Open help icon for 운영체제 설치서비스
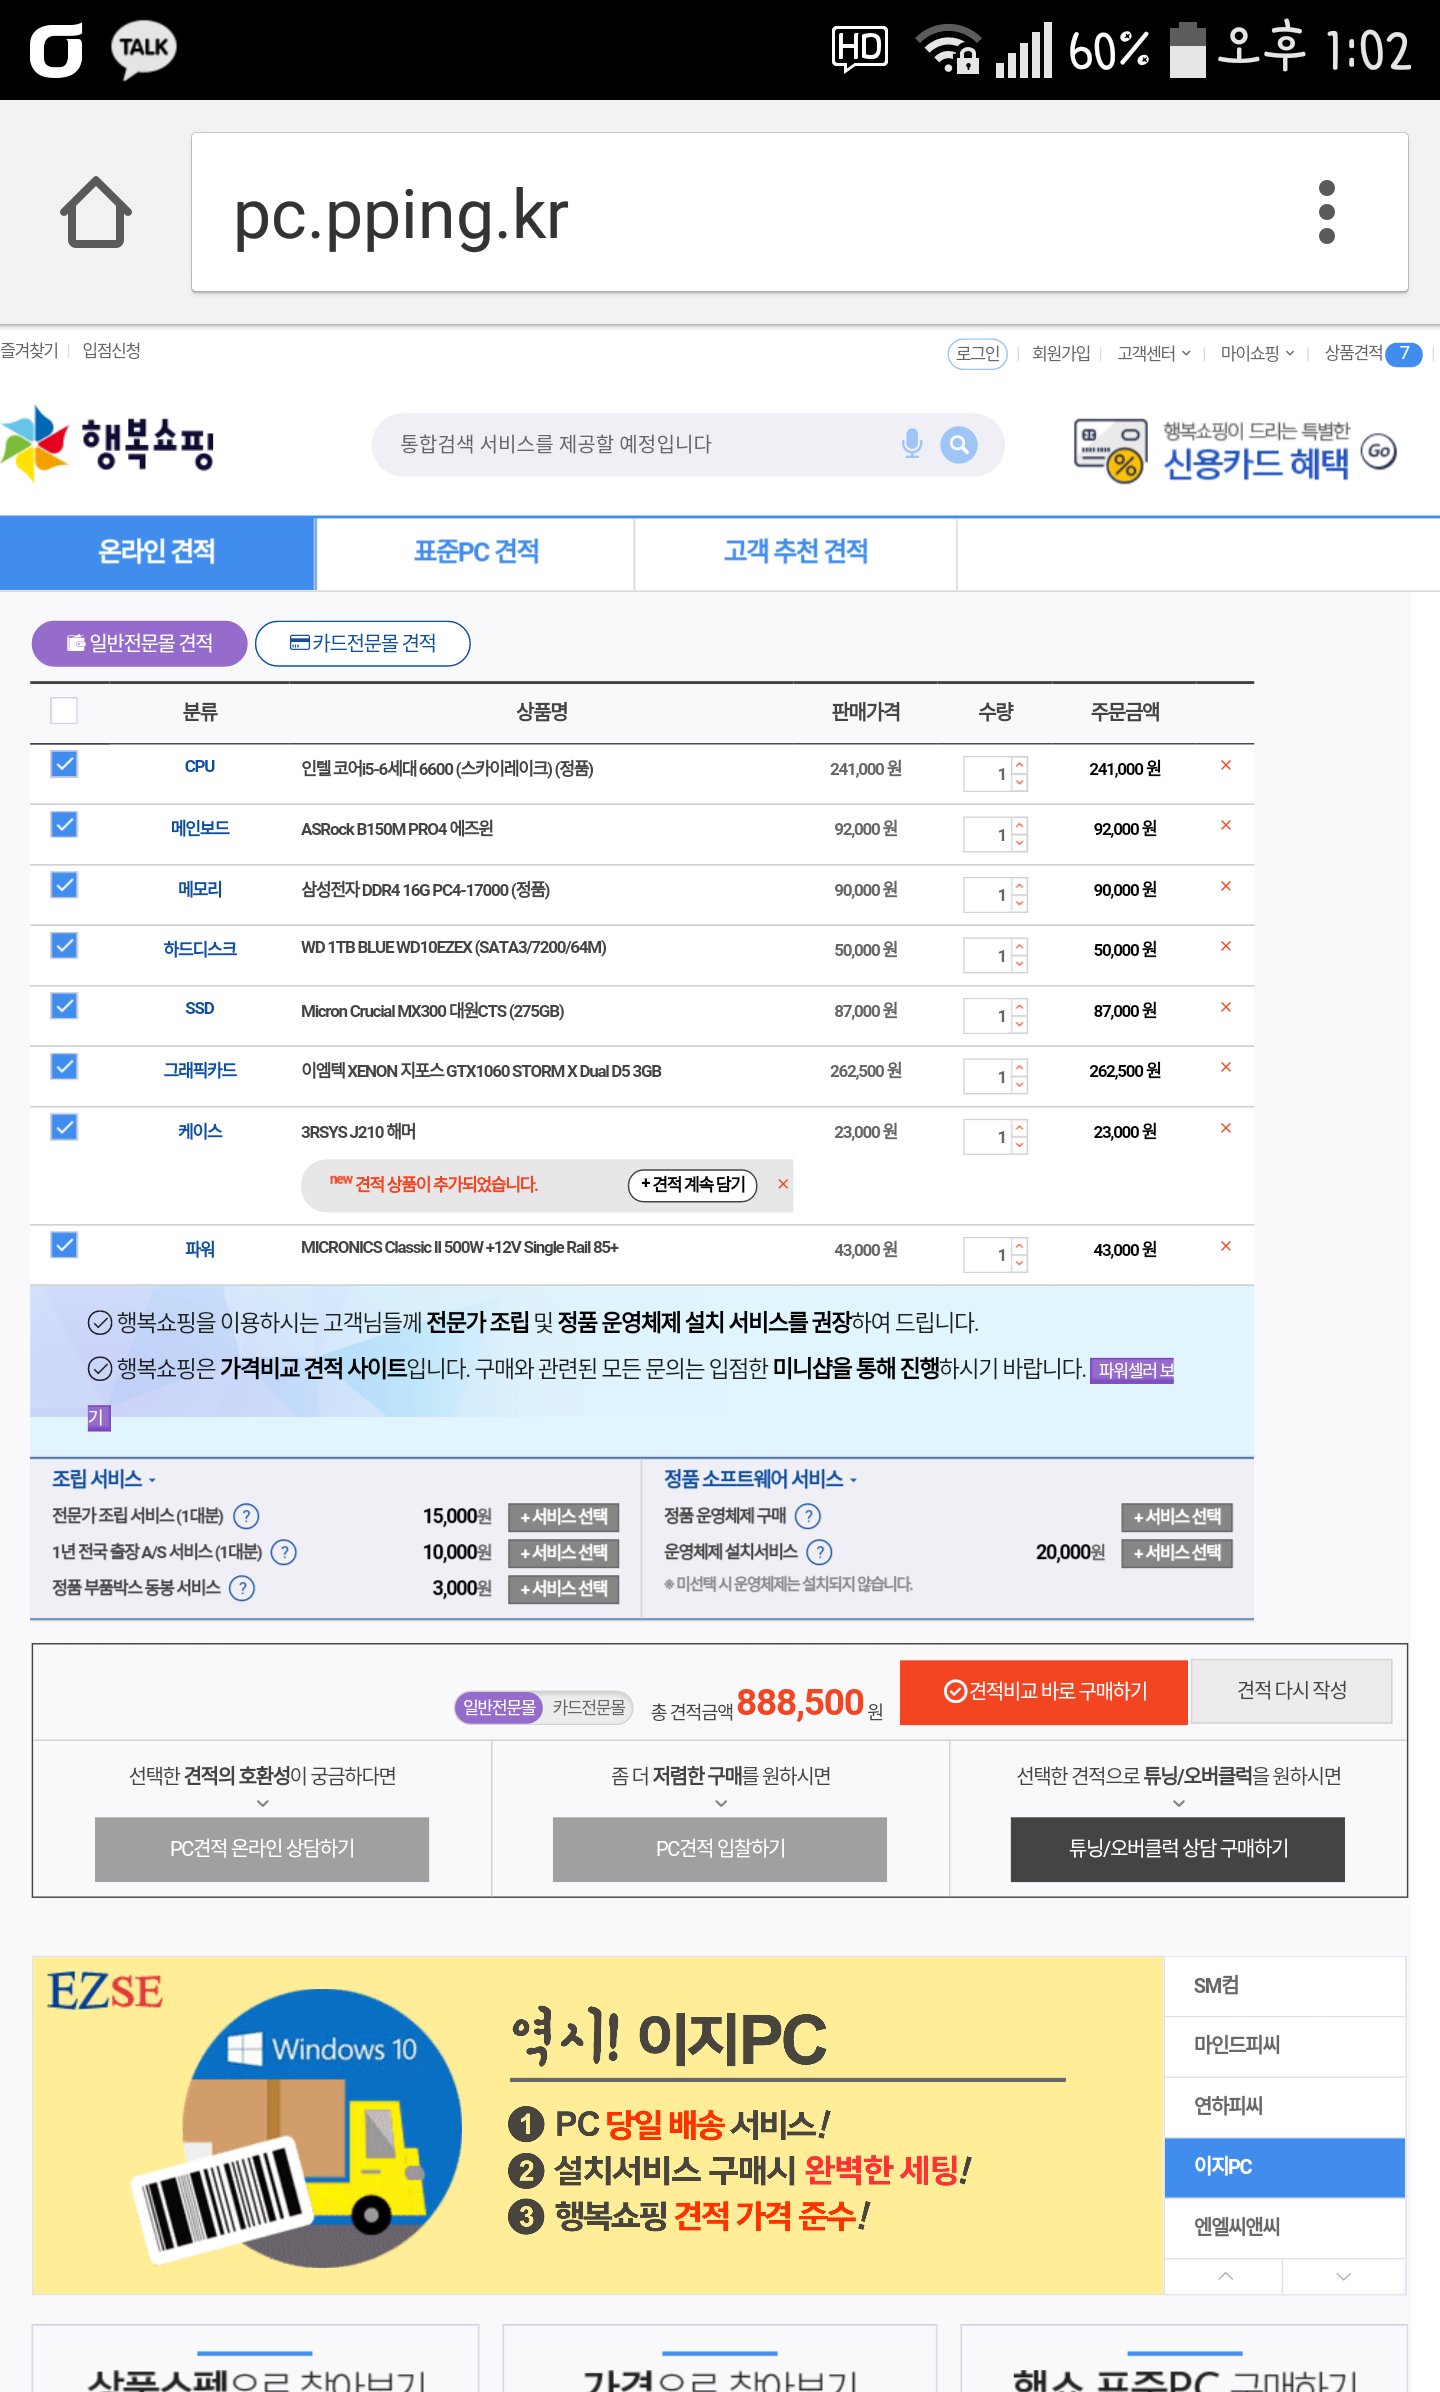Image resolution: width=1440 pixels, height=2392 pixels. point(820,1552)
